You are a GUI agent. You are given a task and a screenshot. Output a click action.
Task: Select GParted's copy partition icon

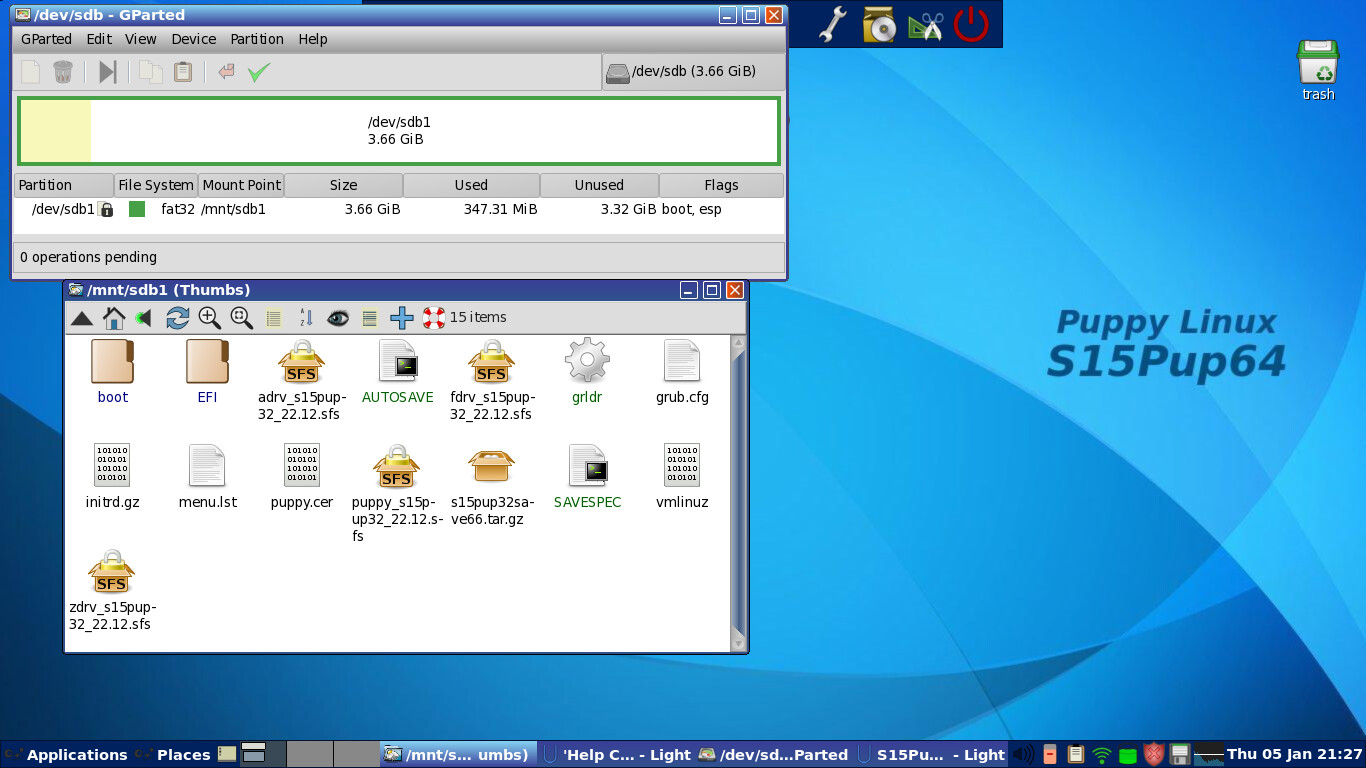[148, 71]
